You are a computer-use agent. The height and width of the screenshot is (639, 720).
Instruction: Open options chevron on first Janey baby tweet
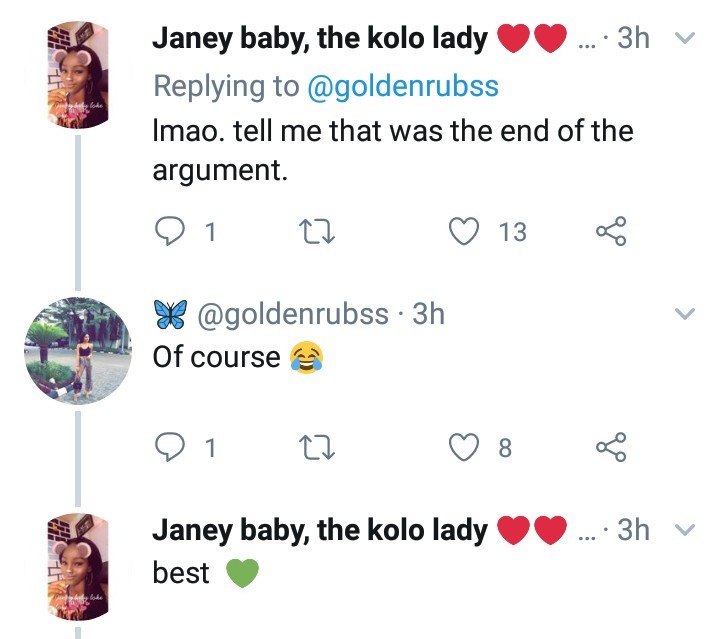click(685, 38)
